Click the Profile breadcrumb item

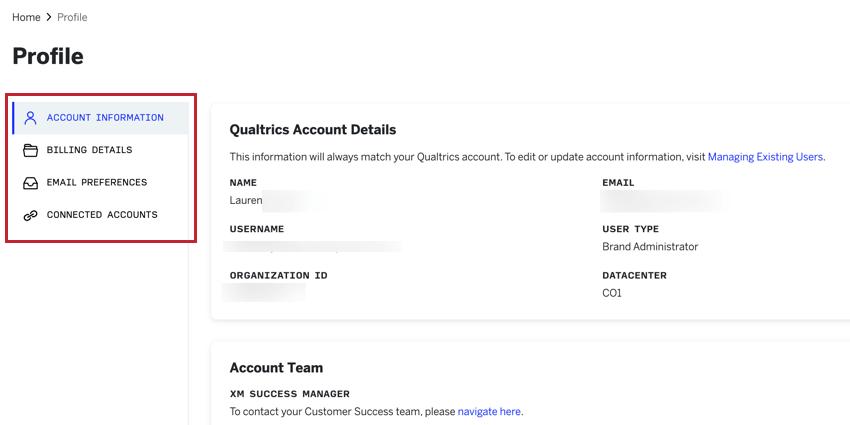click(72, 17)
